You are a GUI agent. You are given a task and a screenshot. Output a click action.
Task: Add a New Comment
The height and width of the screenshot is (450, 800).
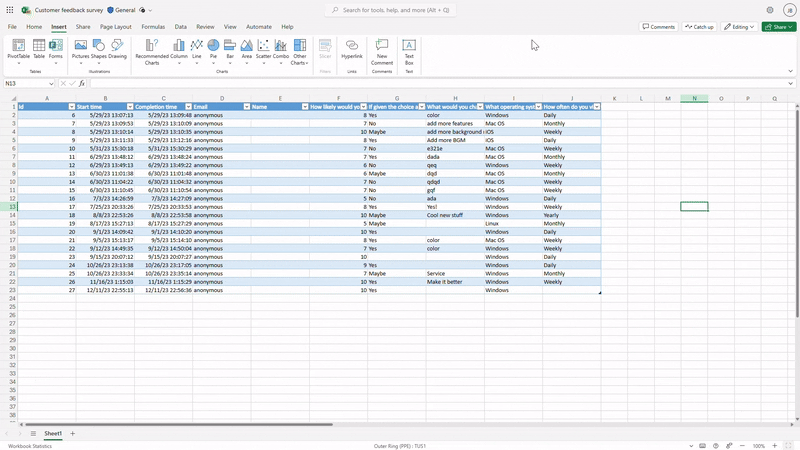(382, 52)
